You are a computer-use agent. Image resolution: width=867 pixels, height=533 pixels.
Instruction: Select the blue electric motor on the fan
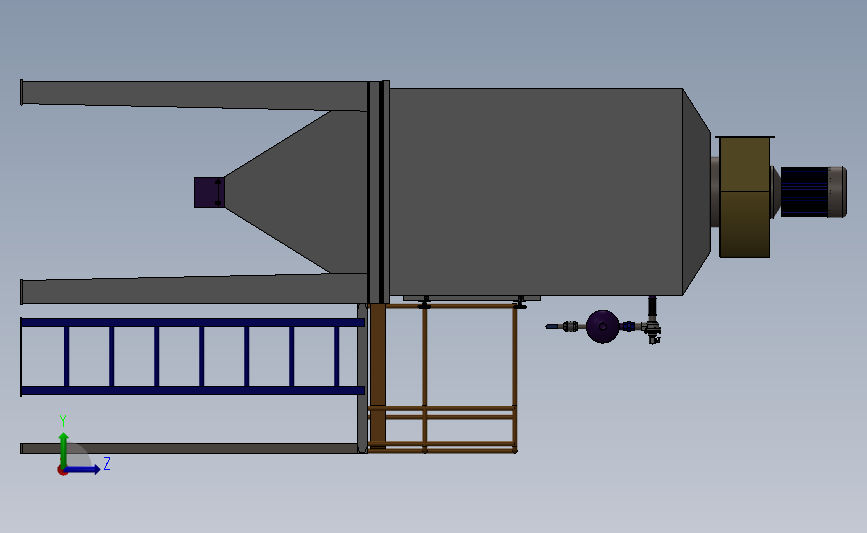[x=813, y=192]
